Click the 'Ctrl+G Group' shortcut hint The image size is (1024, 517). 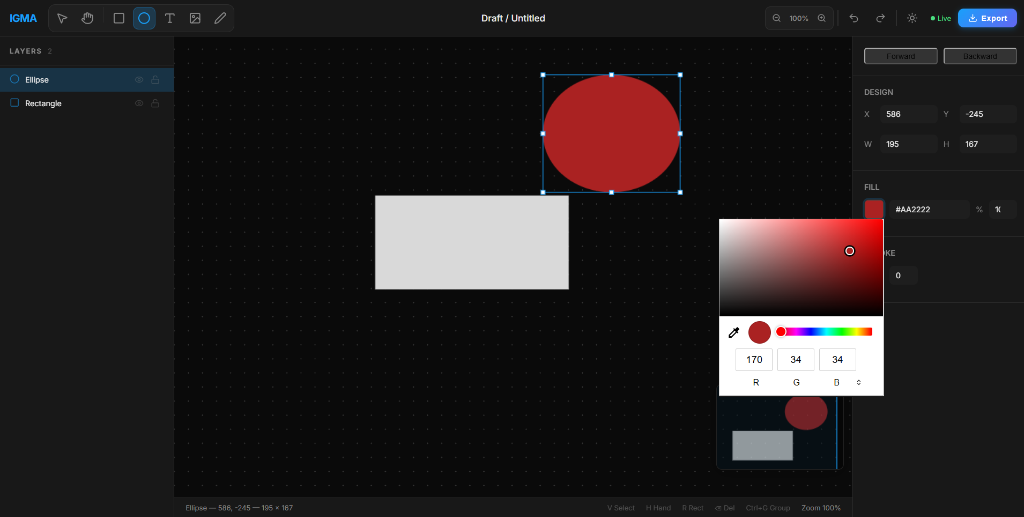[x=768, y=508]
